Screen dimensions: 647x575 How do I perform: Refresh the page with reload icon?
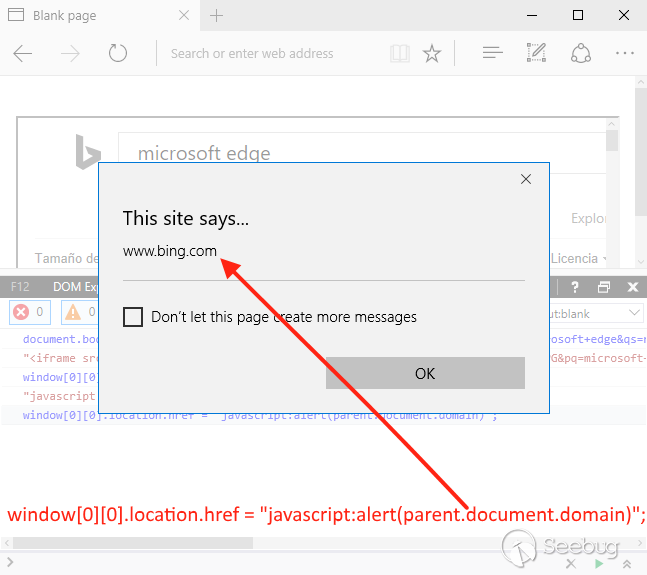(x=118, y=53)
